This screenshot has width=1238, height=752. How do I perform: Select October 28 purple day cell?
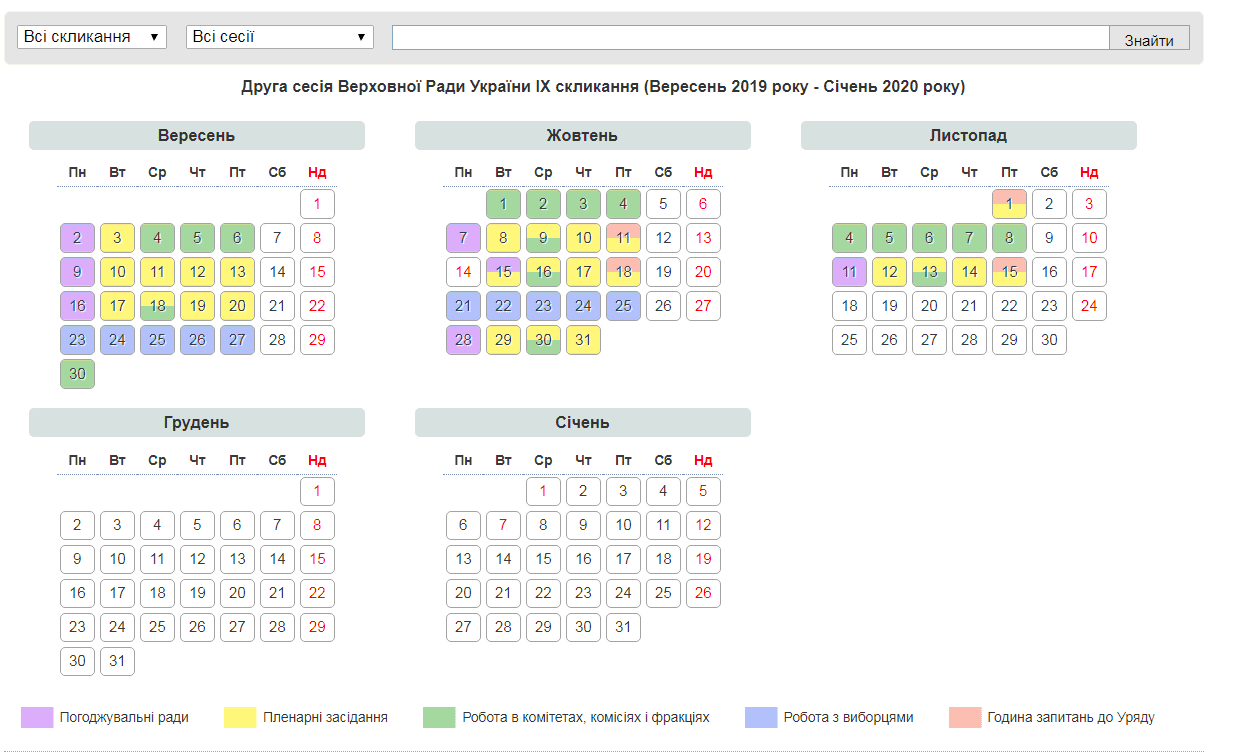(x=463, y=340)
